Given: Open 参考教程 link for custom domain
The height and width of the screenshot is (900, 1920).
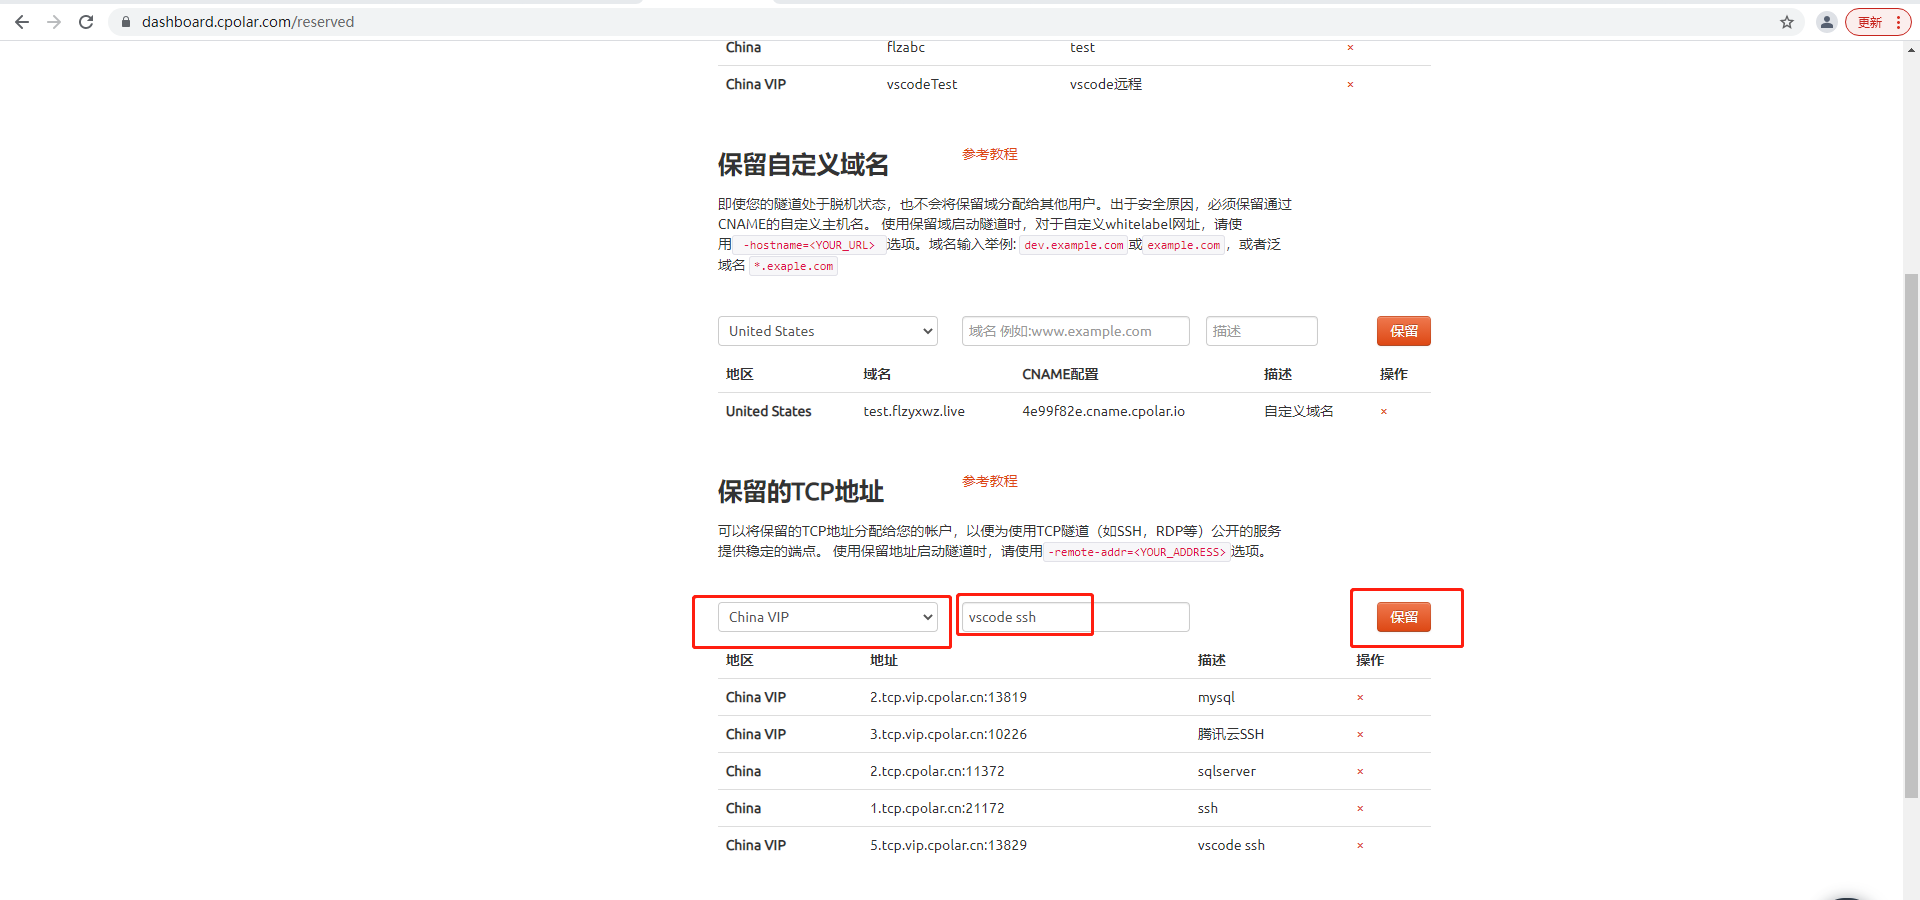Looking at the screenshot, I should coord(990,154).
